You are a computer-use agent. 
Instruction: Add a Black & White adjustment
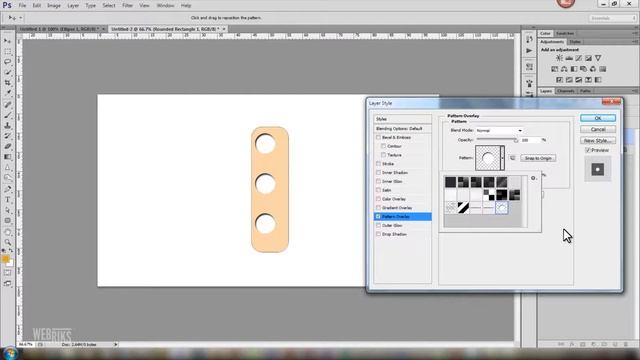coord(574,69)
